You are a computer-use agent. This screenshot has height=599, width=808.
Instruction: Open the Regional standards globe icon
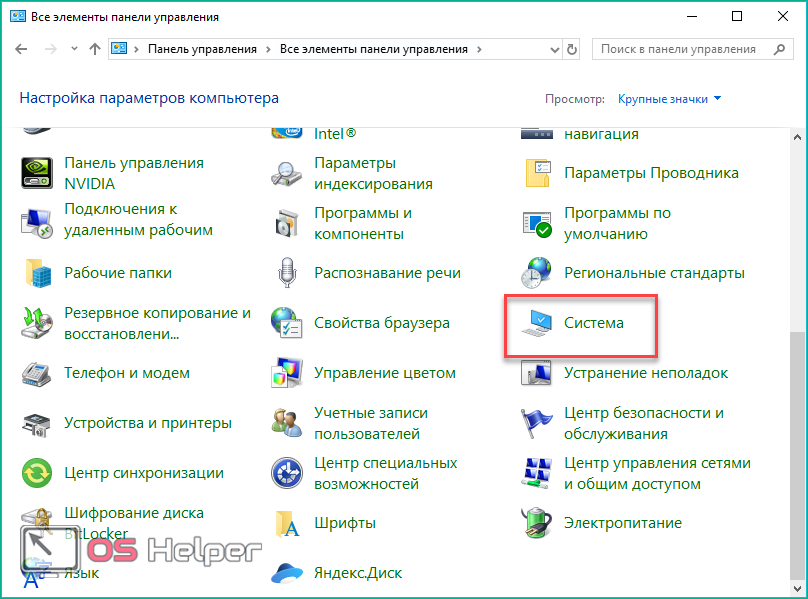point(536,273)
